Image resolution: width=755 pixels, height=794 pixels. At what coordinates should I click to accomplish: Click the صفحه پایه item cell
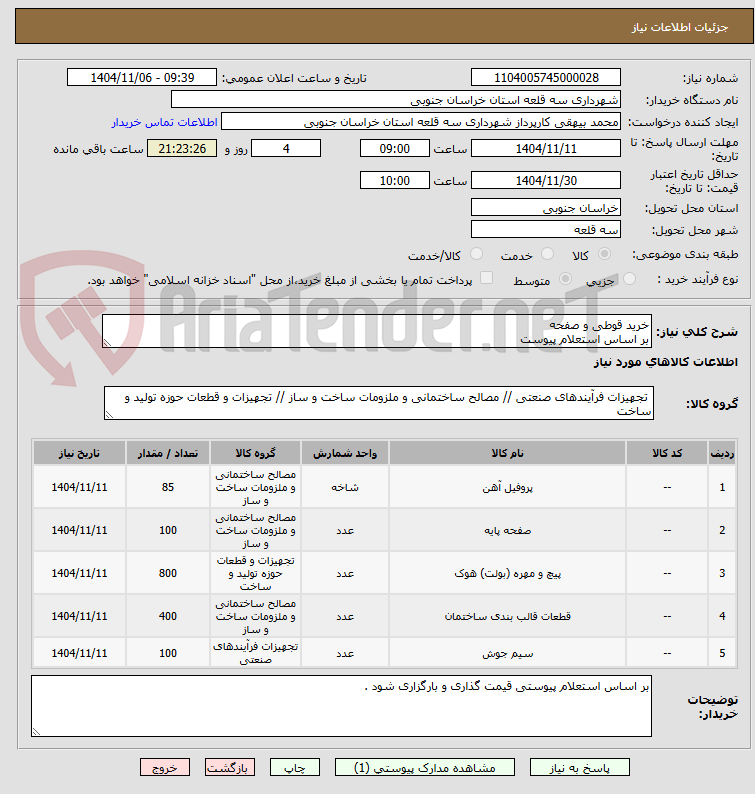(507, 530)
